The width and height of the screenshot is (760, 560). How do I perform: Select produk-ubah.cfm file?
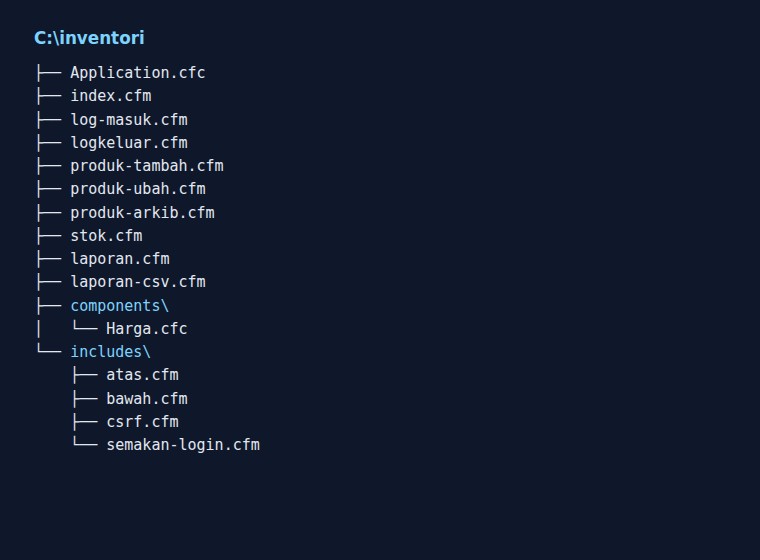click(138, 189)
